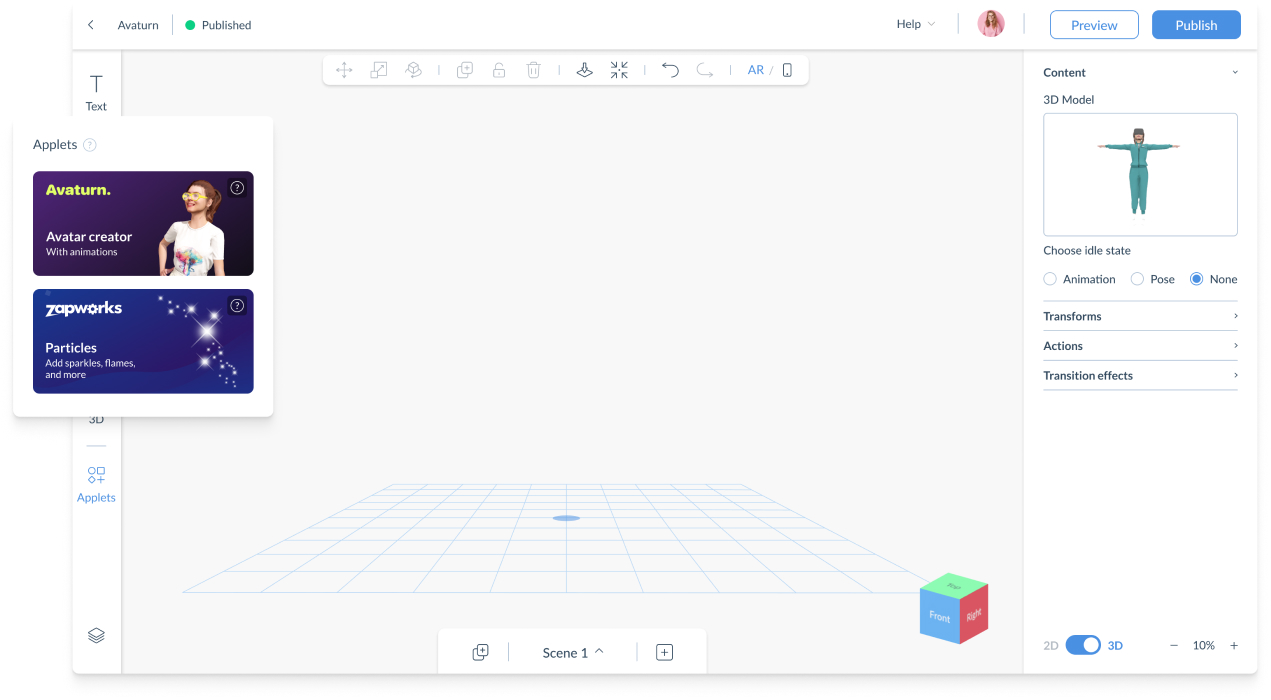The height and width of the screenshot is (700, 1271).
Task: Open the Applets panel in the sidebar
Action: point(96,483)
